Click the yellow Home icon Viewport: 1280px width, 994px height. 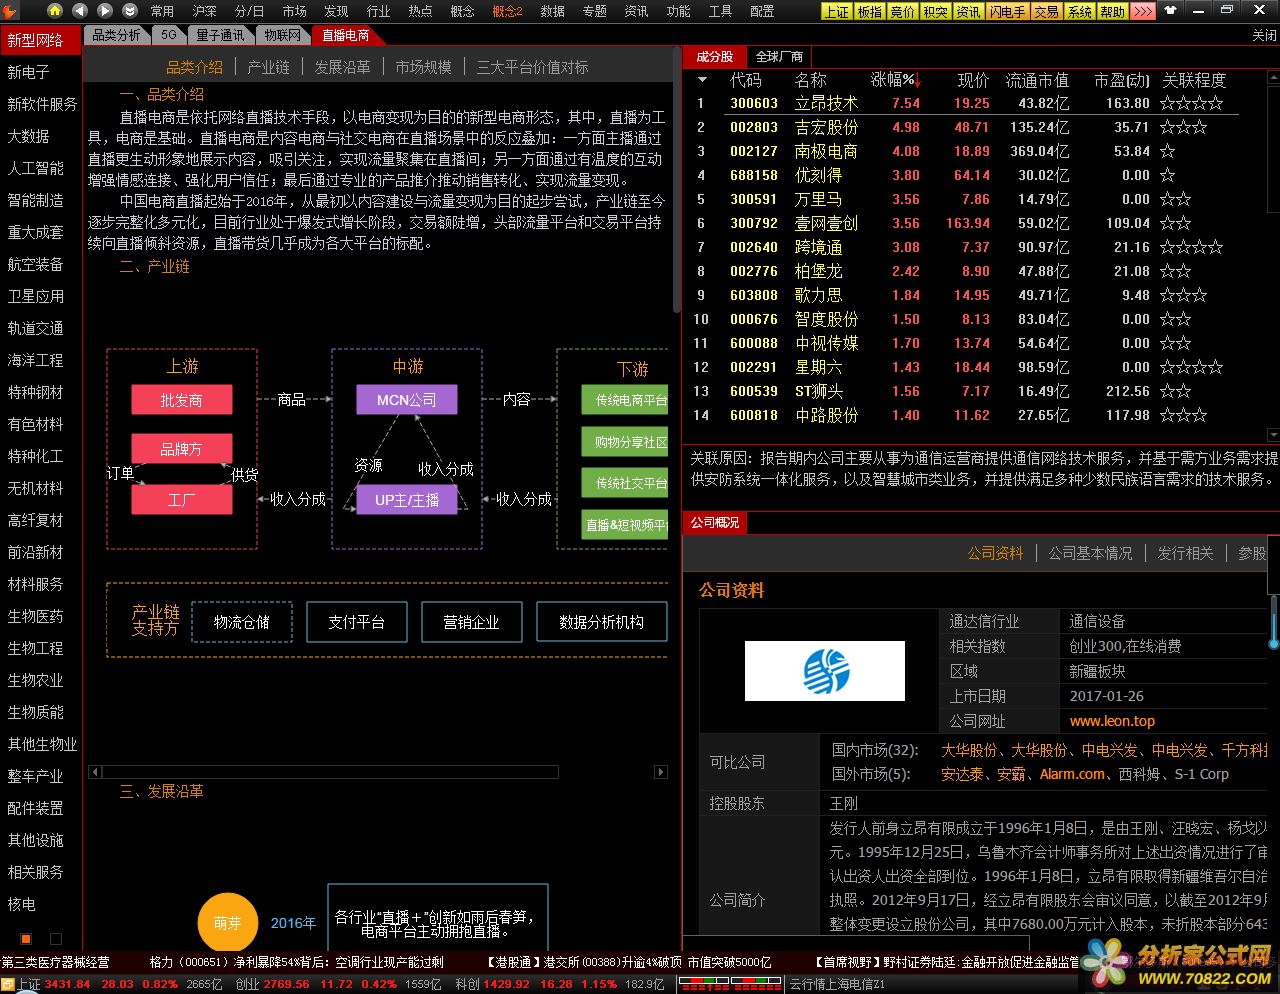click(55, 11)
